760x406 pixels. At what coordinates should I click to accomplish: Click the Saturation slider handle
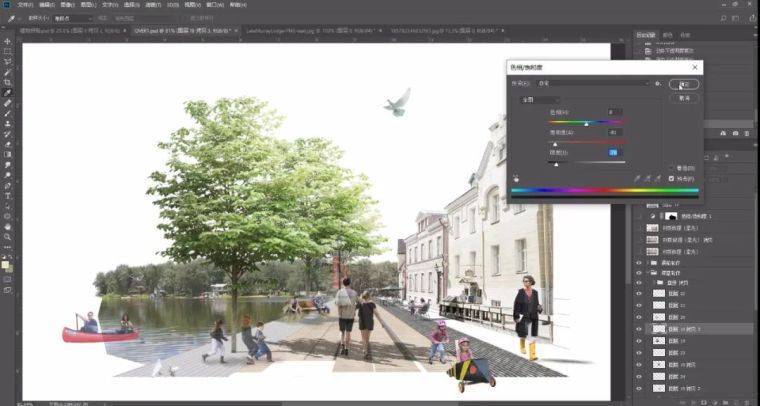coord(555,144)
